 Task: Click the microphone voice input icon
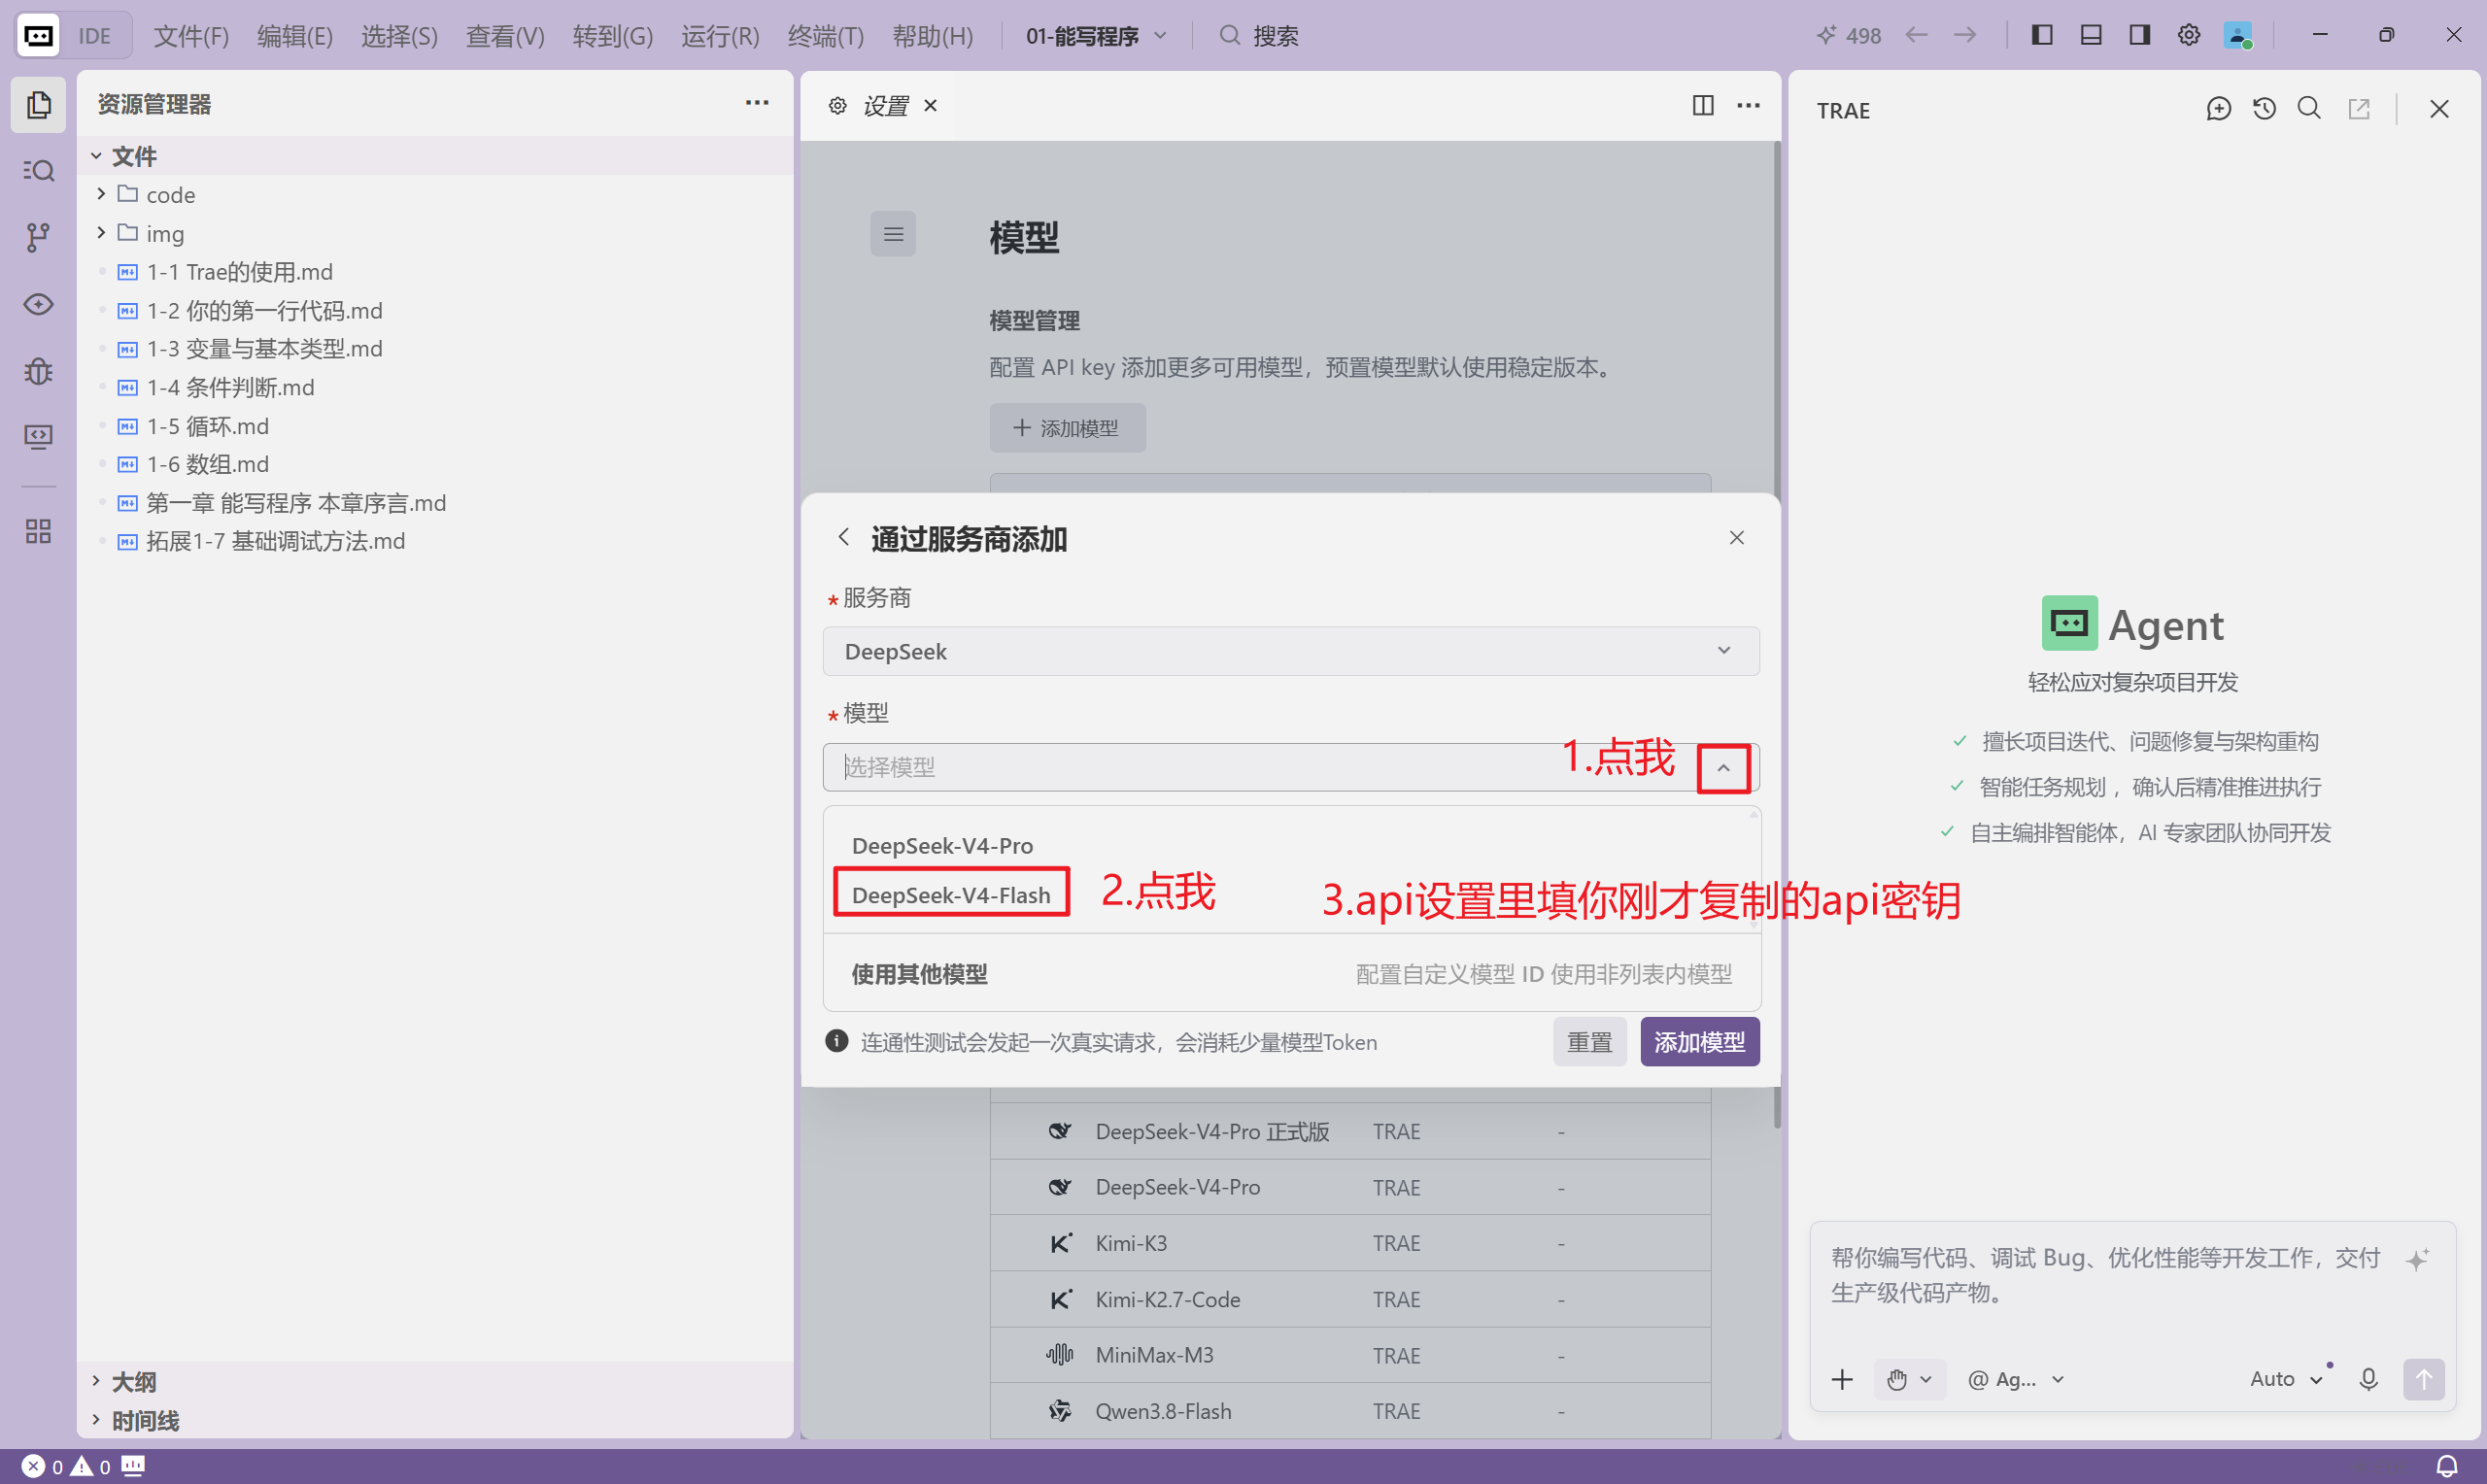click(2368, 1379)
